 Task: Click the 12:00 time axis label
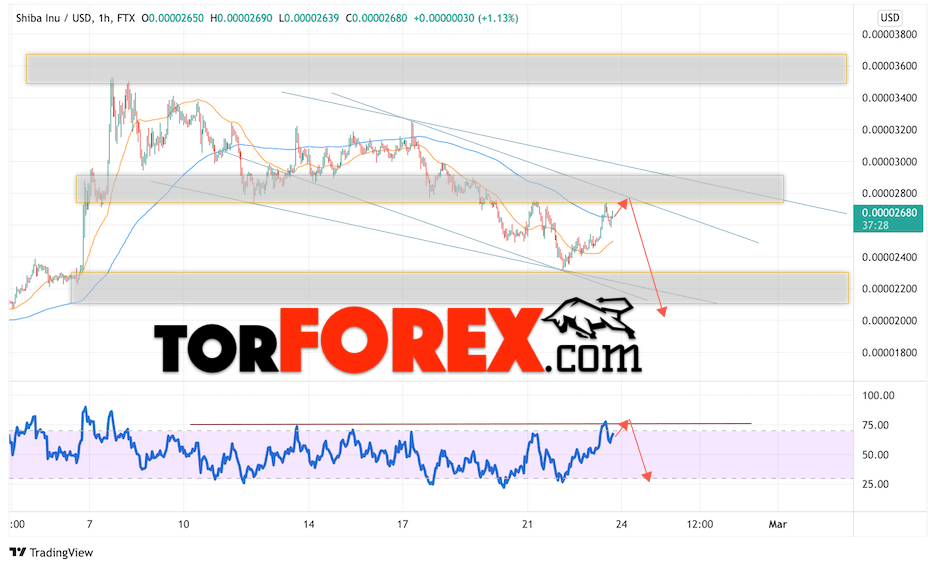[700, 524]
